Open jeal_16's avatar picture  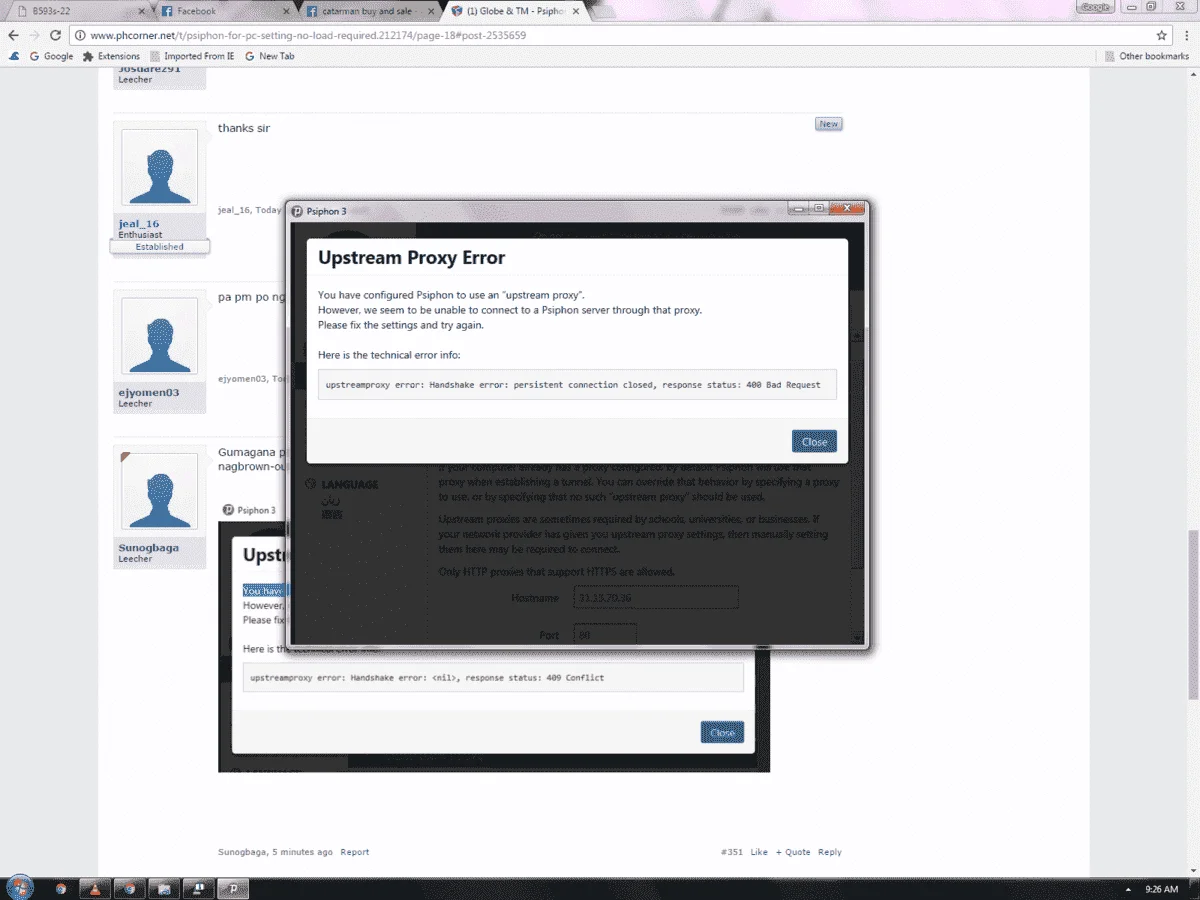159,168
